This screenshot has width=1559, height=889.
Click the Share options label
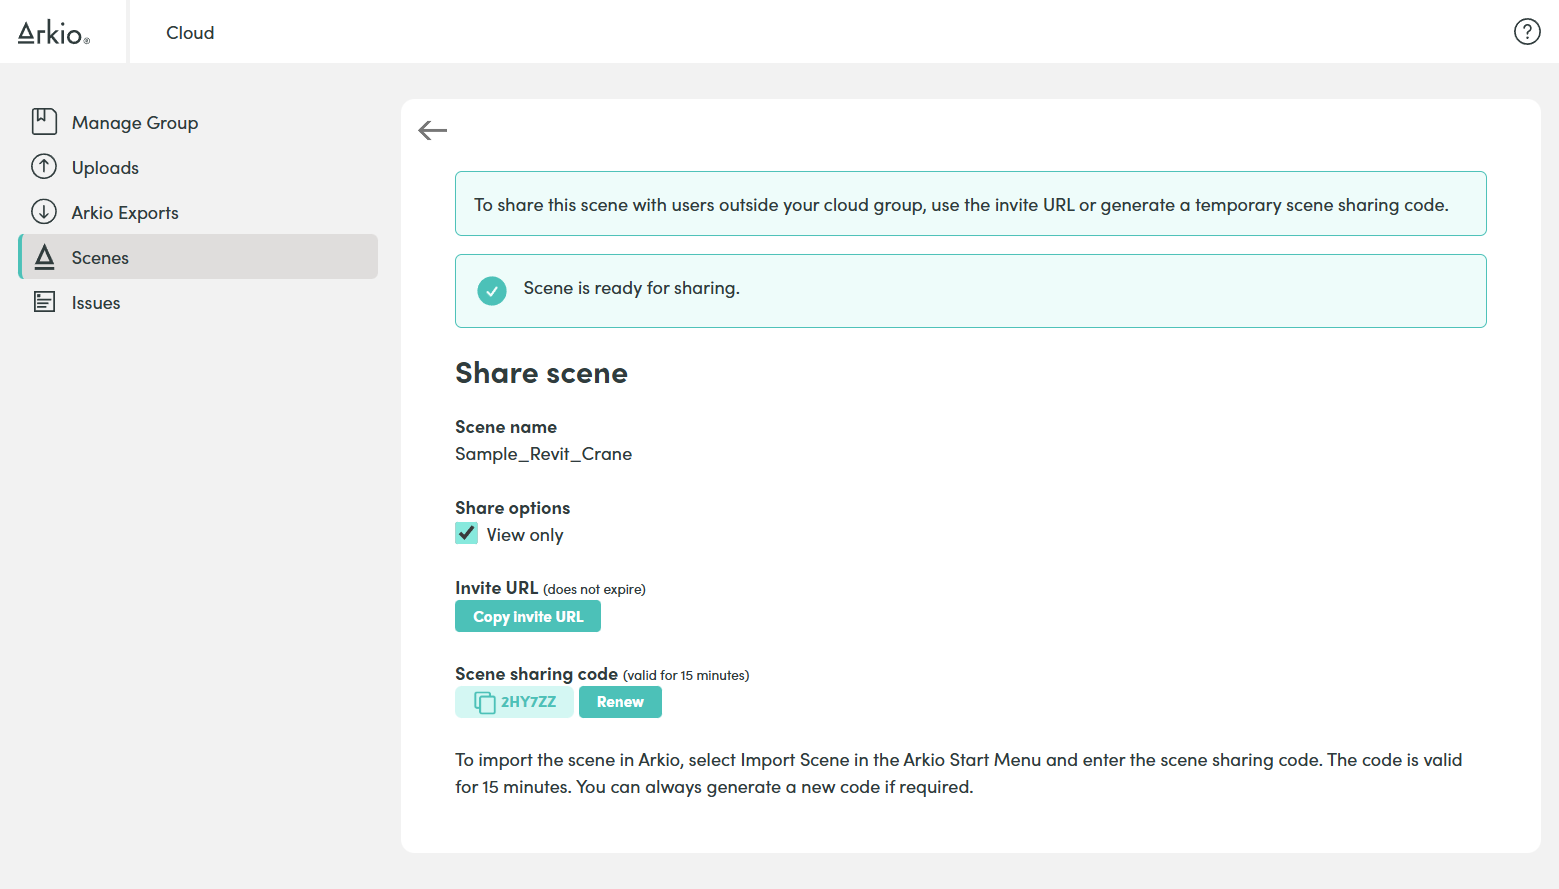pyautogui.click(x=512, y=508)
